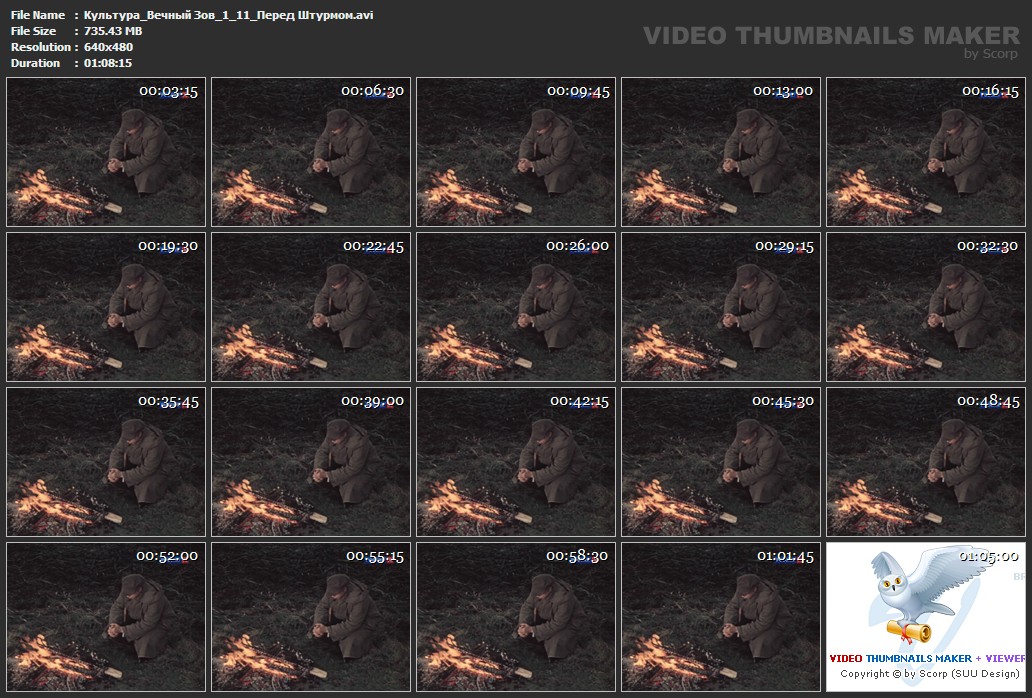Image resolution: width=1032 pixels, height=698 pixels.
Task: Click the frame timestamped 00:22:45
Action: tap(311, 307)
